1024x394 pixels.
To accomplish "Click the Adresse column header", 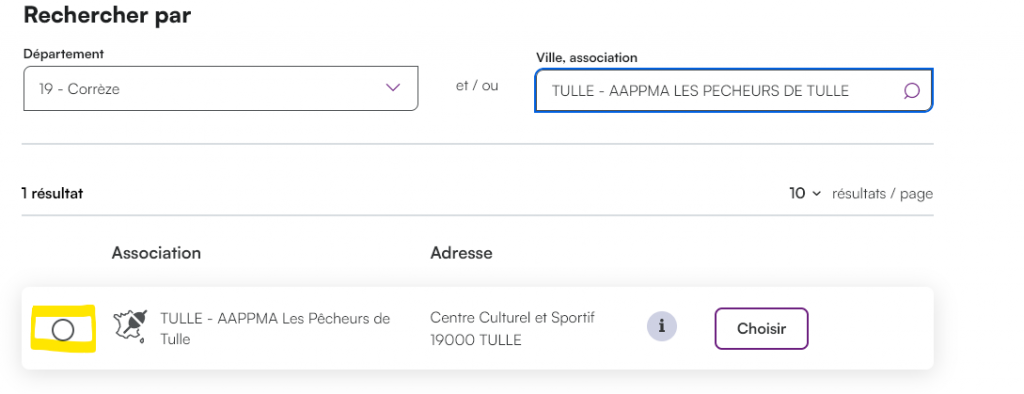I will click(461, 253).
